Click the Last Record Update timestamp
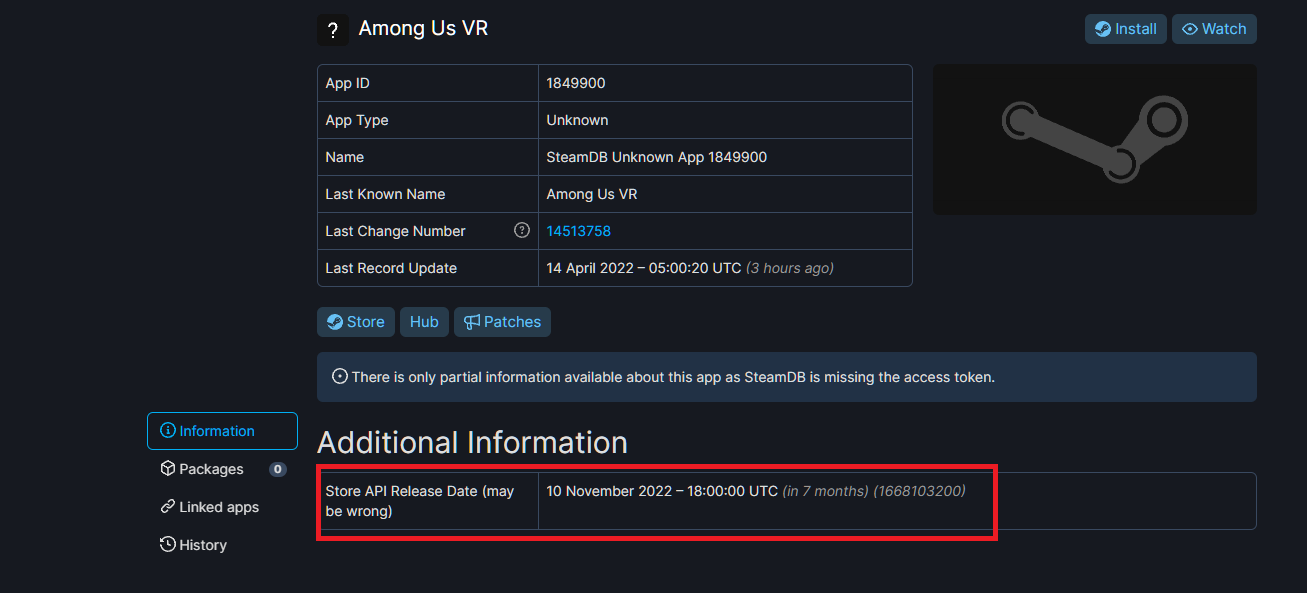Viewport: 1307px width, 593px height. point(690,268)
